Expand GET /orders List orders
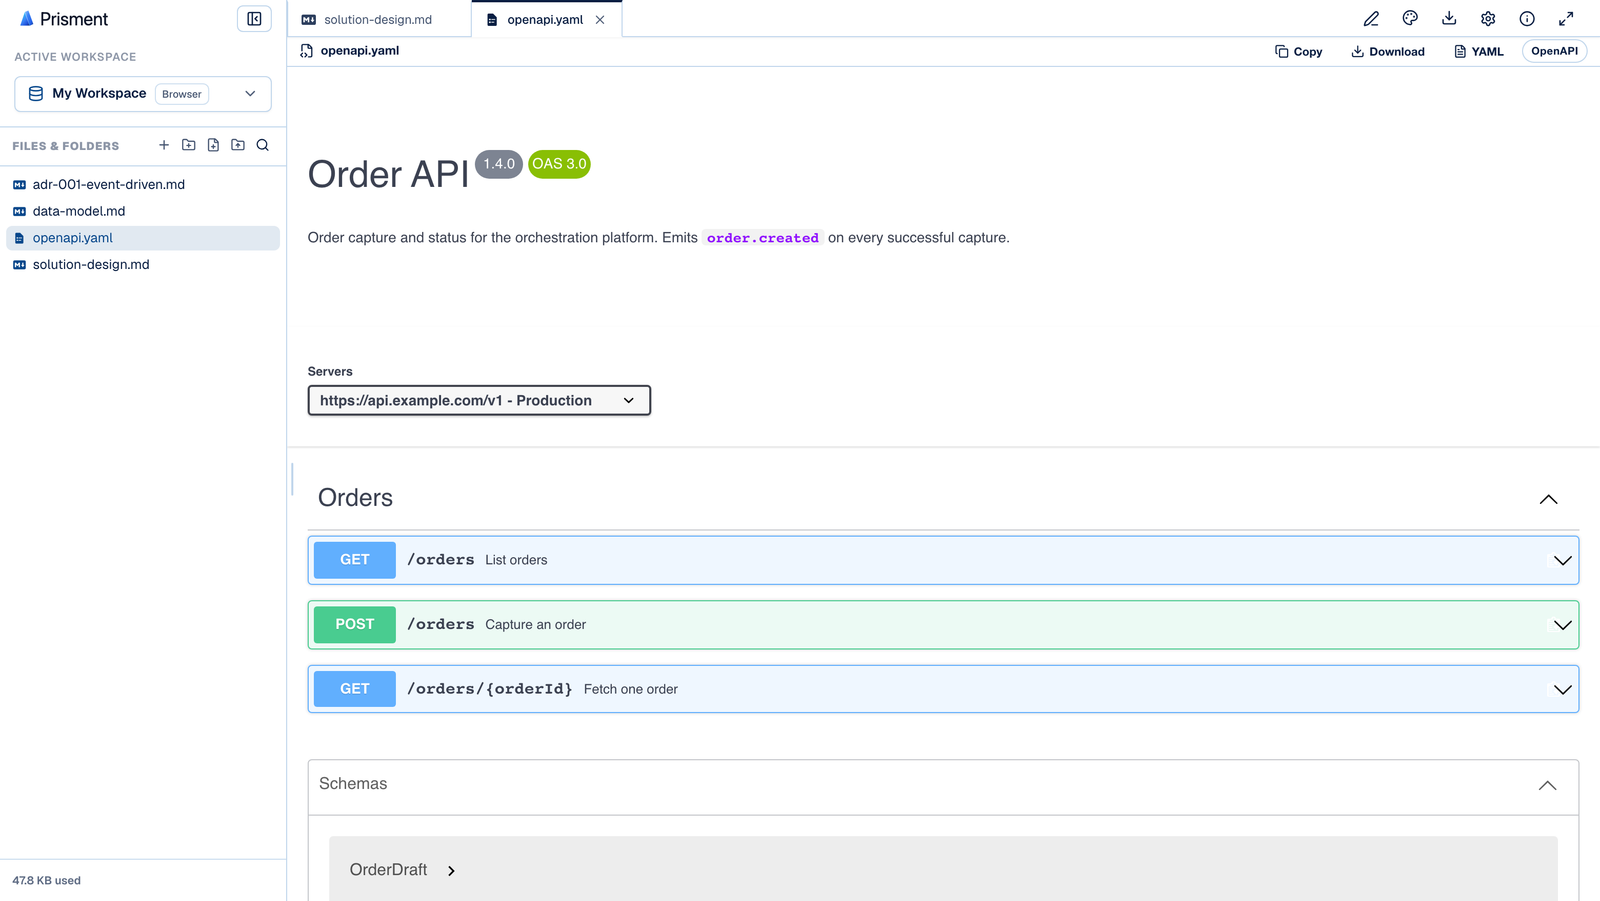This screenshot has width=1600, height=901. (1562, 561)
